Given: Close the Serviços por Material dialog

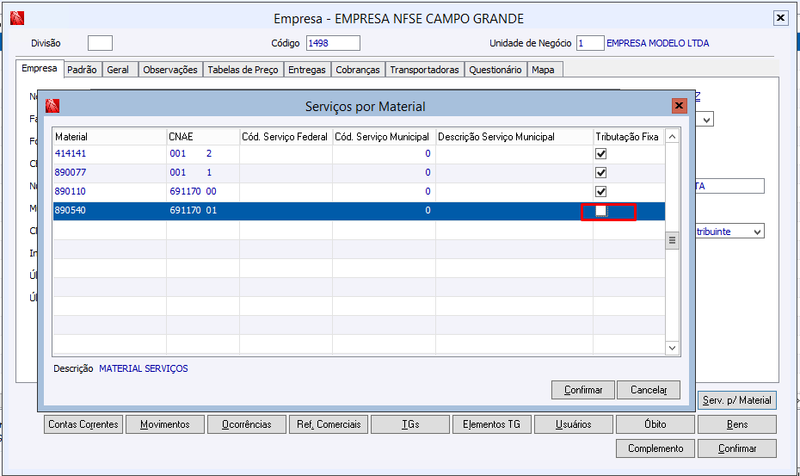Looking at the screenshot, I should [679, 106].
